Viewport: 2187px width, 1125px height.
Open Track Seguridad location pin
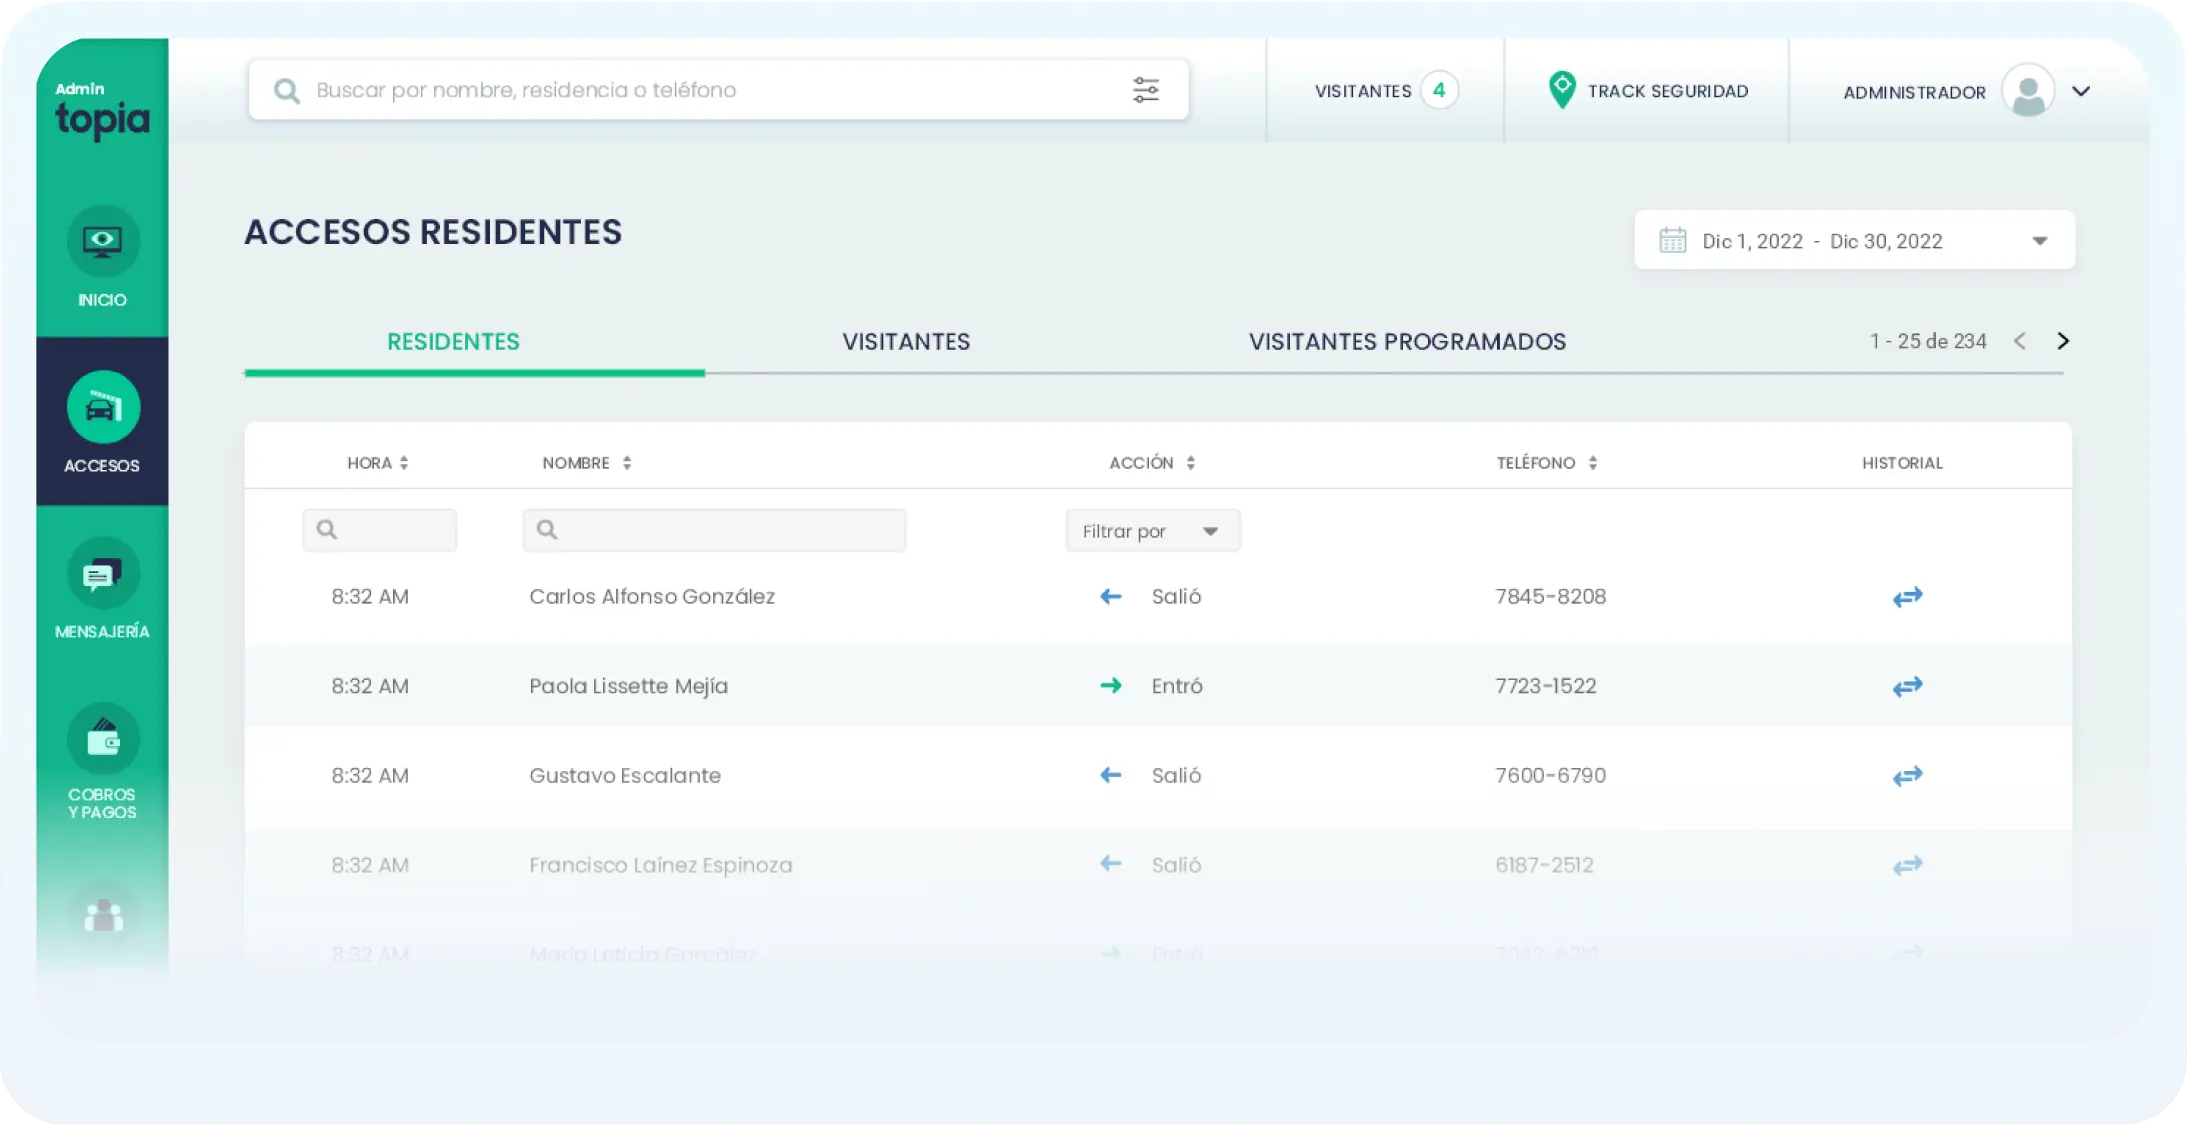[1561, 90]
